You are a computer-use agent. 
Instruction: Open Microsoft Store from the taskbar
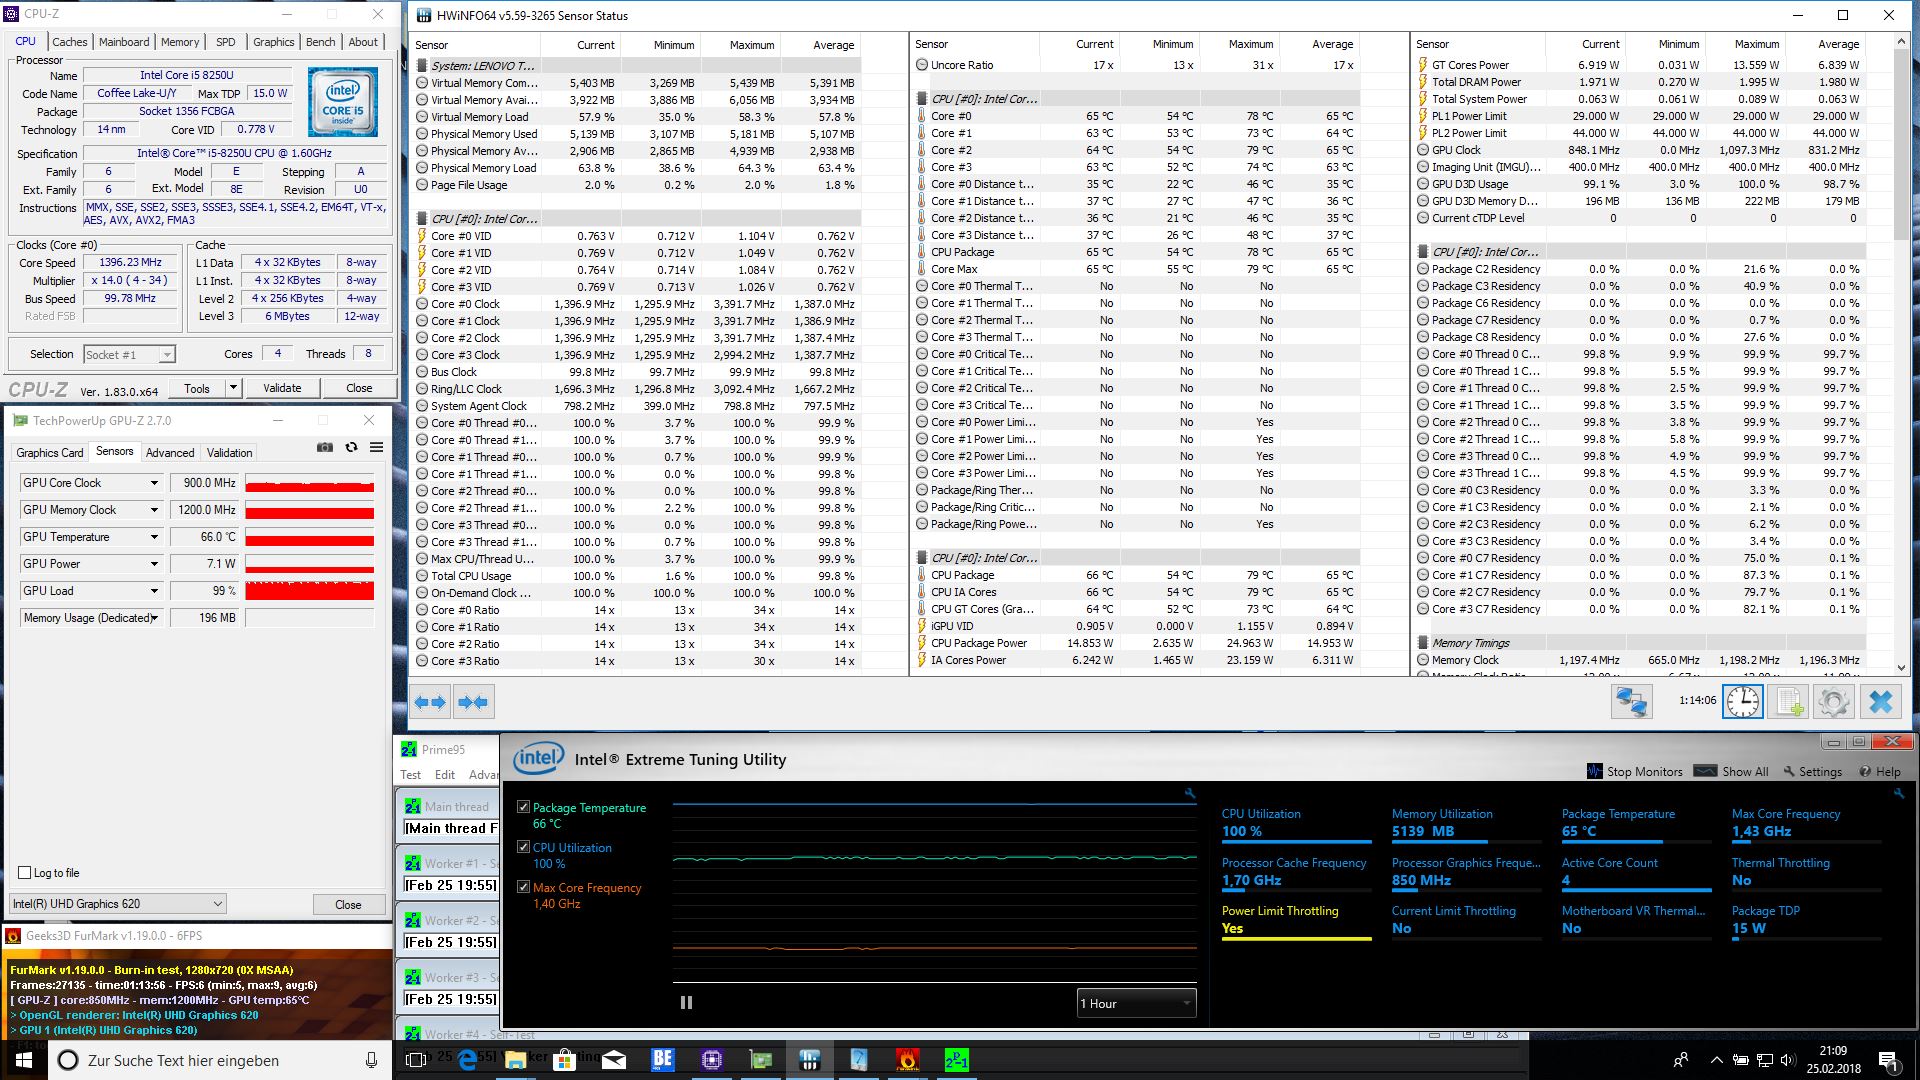pos(564,1060)
